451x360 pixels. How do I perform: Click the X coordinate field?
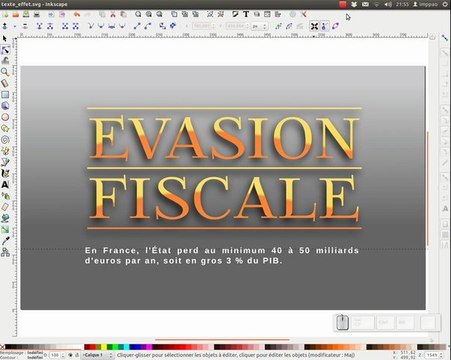tap(203, 26)
